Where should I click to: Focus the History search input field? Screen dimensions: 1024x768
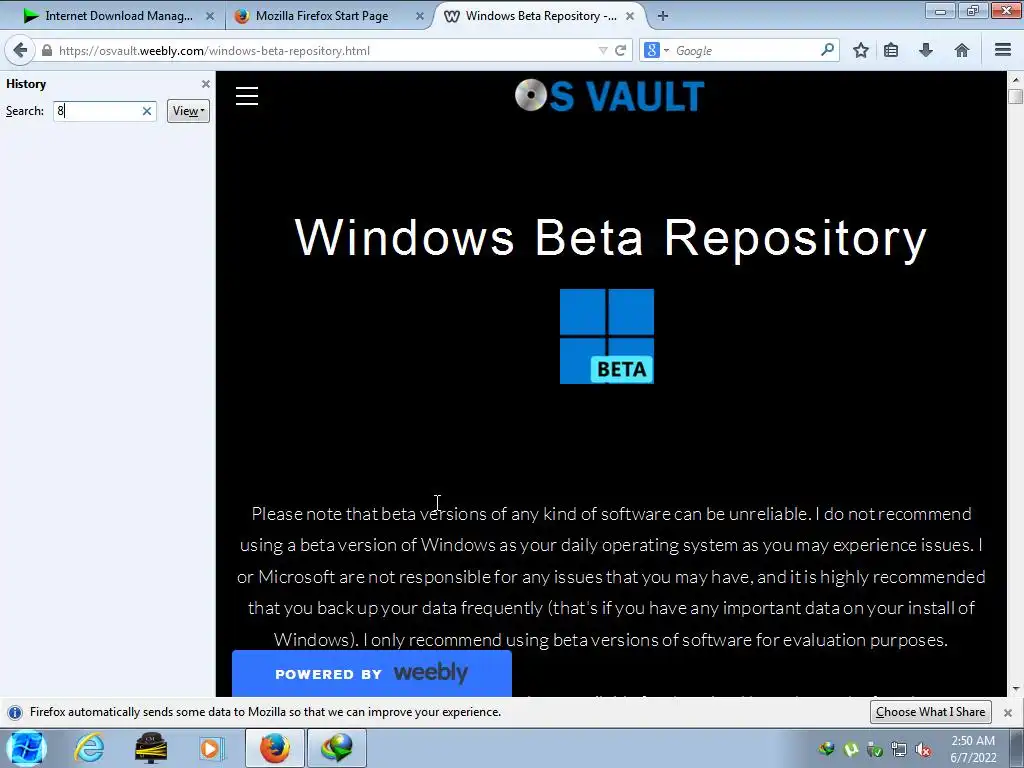coord(98,111)
